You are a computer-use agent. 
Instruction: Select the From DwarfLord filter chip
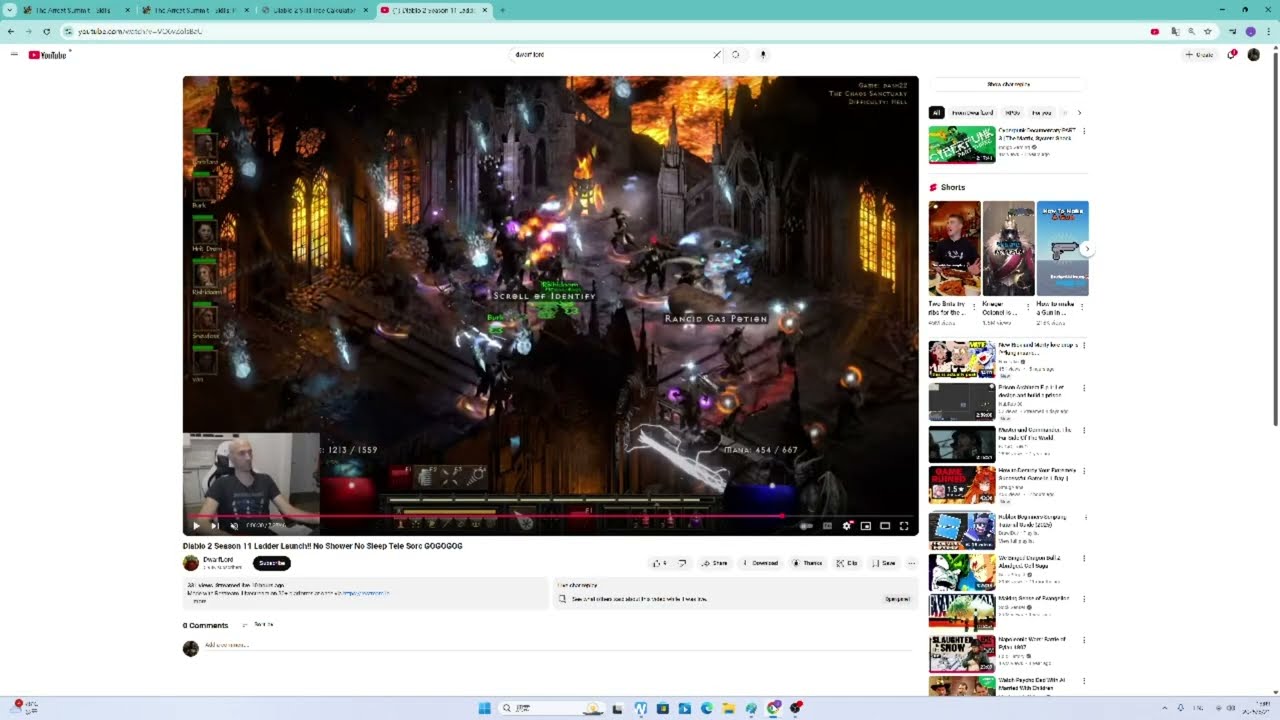point(972,113)
